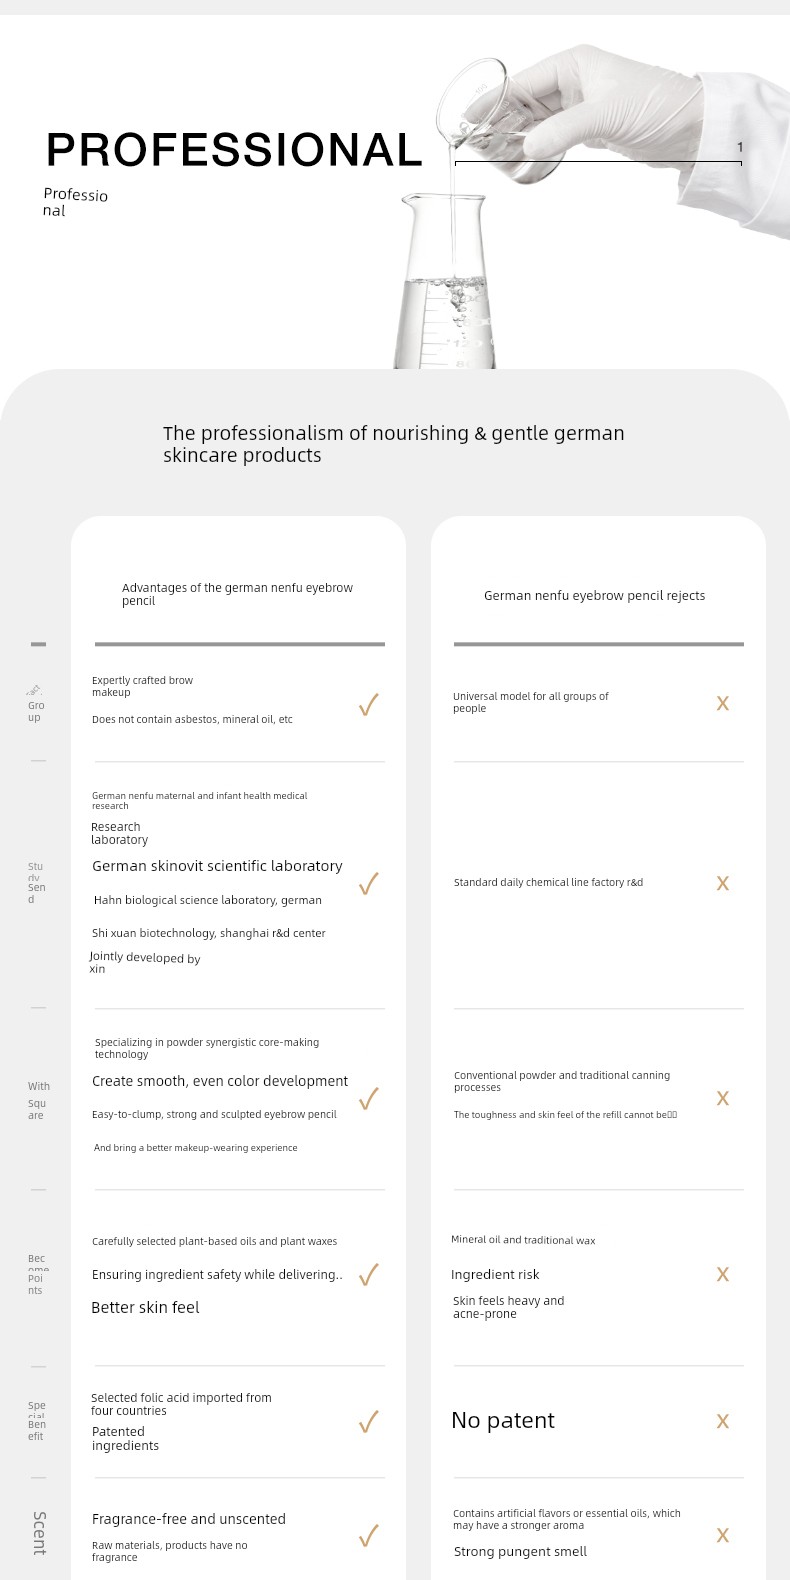This screenshot has width=790, height=1580.
Task: Click the X mark beside Universal model for all groups
Action: pos(723,704)
